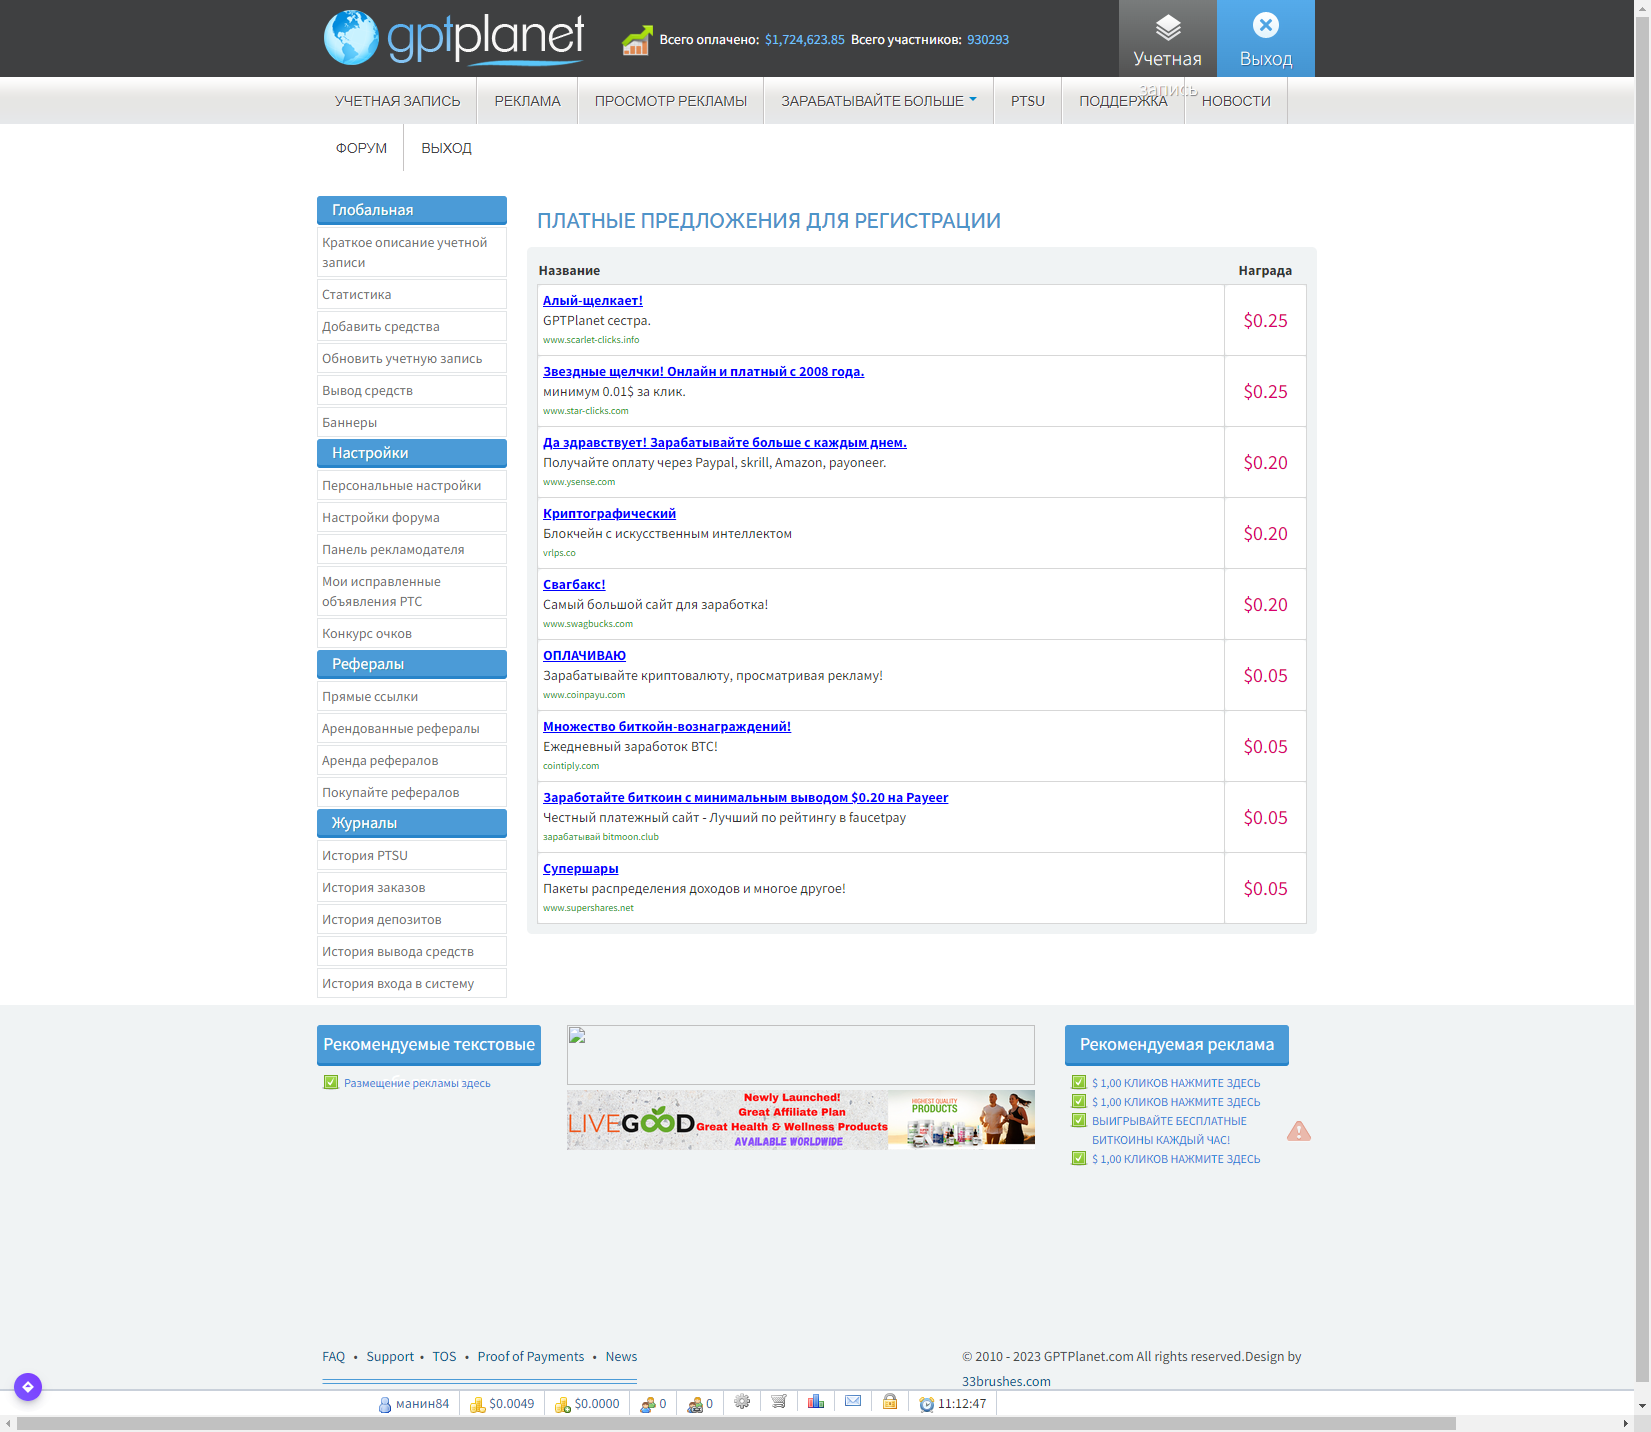This screenshot has width=1651, height=1432.
Task: Open НОВОСТИ menu item
Action: pos(1236,101)
